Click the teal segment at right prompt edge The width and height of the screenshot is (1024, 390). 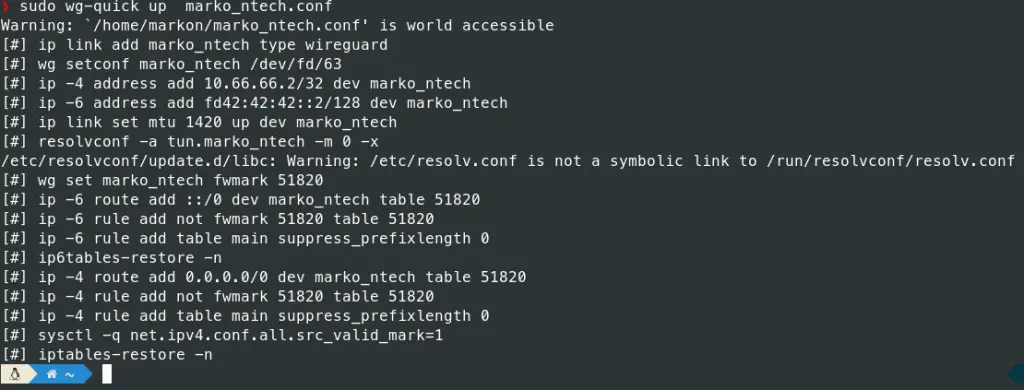tap(1016, 374)
